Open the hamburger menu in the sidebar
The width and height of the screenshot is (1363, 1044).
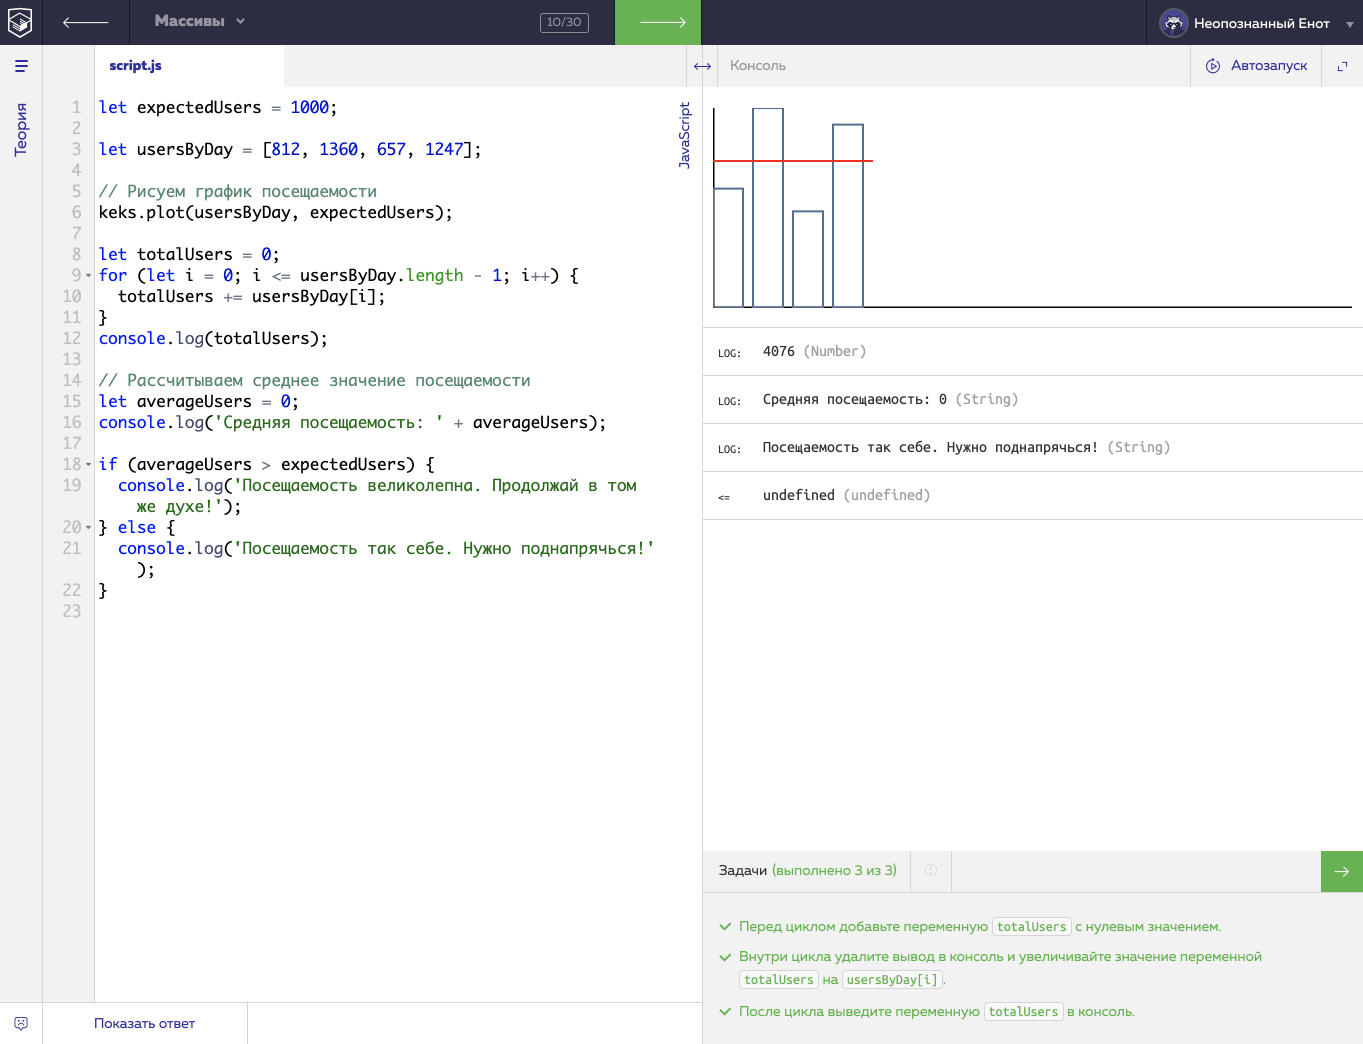click(x=21, y=66)
